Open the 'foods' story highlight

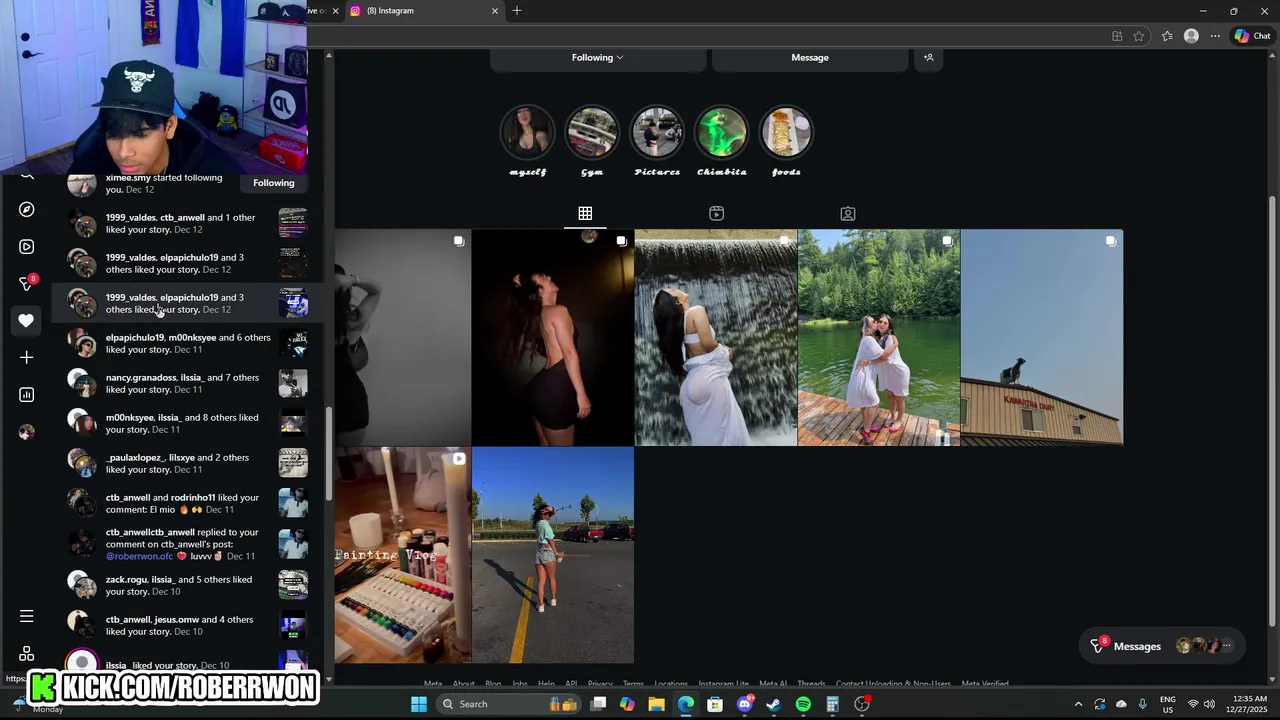pyautogui.click(x=786, y=132)
